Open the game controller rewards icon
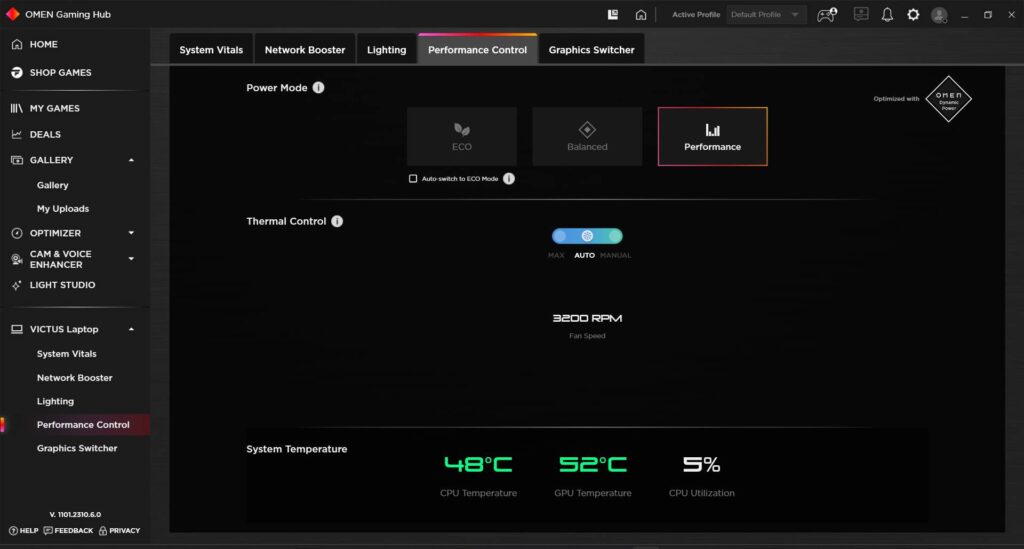The image size is (1024, 549). click(x=827, y=14)
